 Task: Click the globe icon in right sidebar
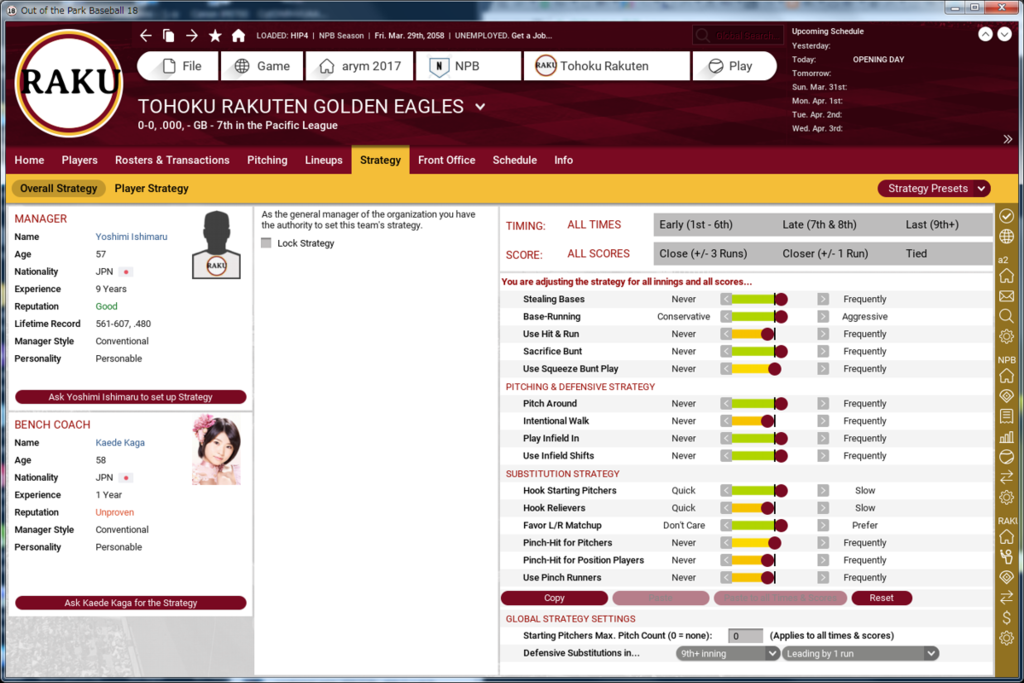click(x=1006, y=236)
